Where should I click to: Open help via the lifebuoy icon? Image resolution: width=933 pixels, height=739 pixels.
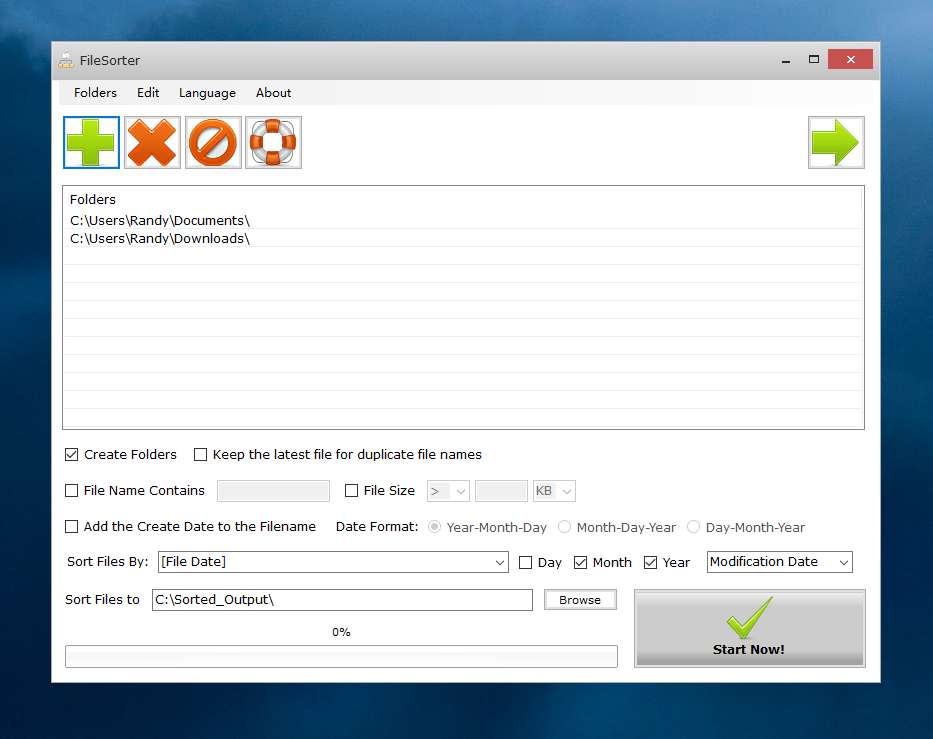coord(273,143)
